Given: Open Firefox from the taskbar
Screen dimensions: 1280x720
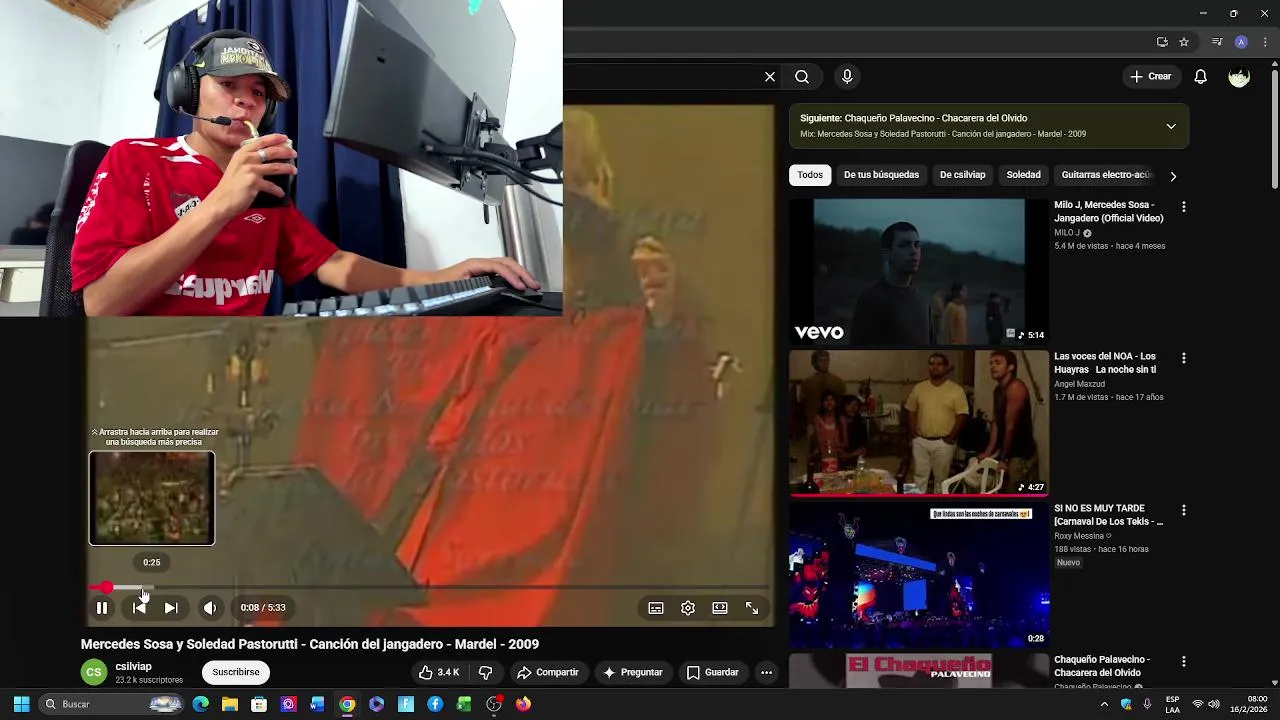Looking at the screenshot, I should point(523,704).
